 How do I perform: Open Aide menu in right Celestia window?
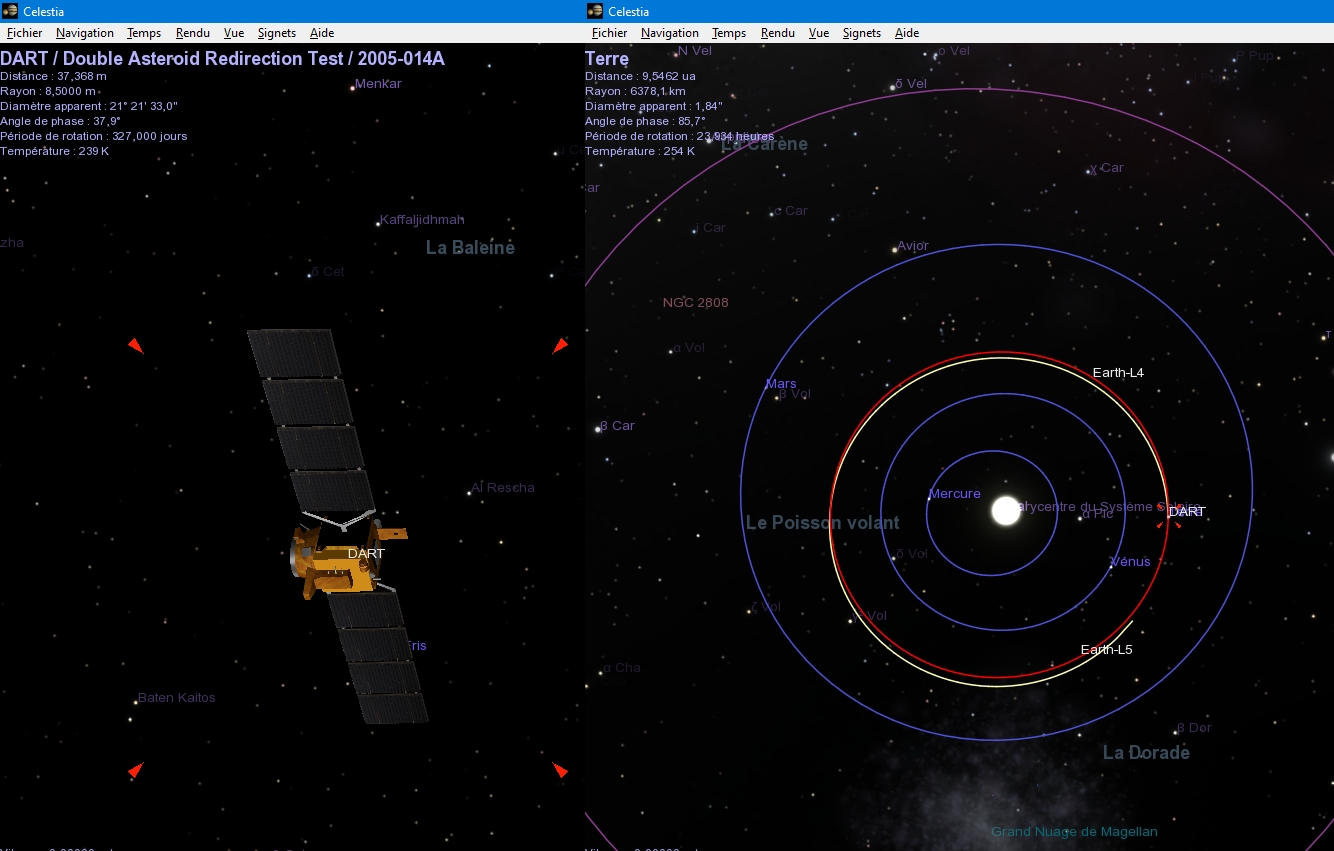(907, 33)
